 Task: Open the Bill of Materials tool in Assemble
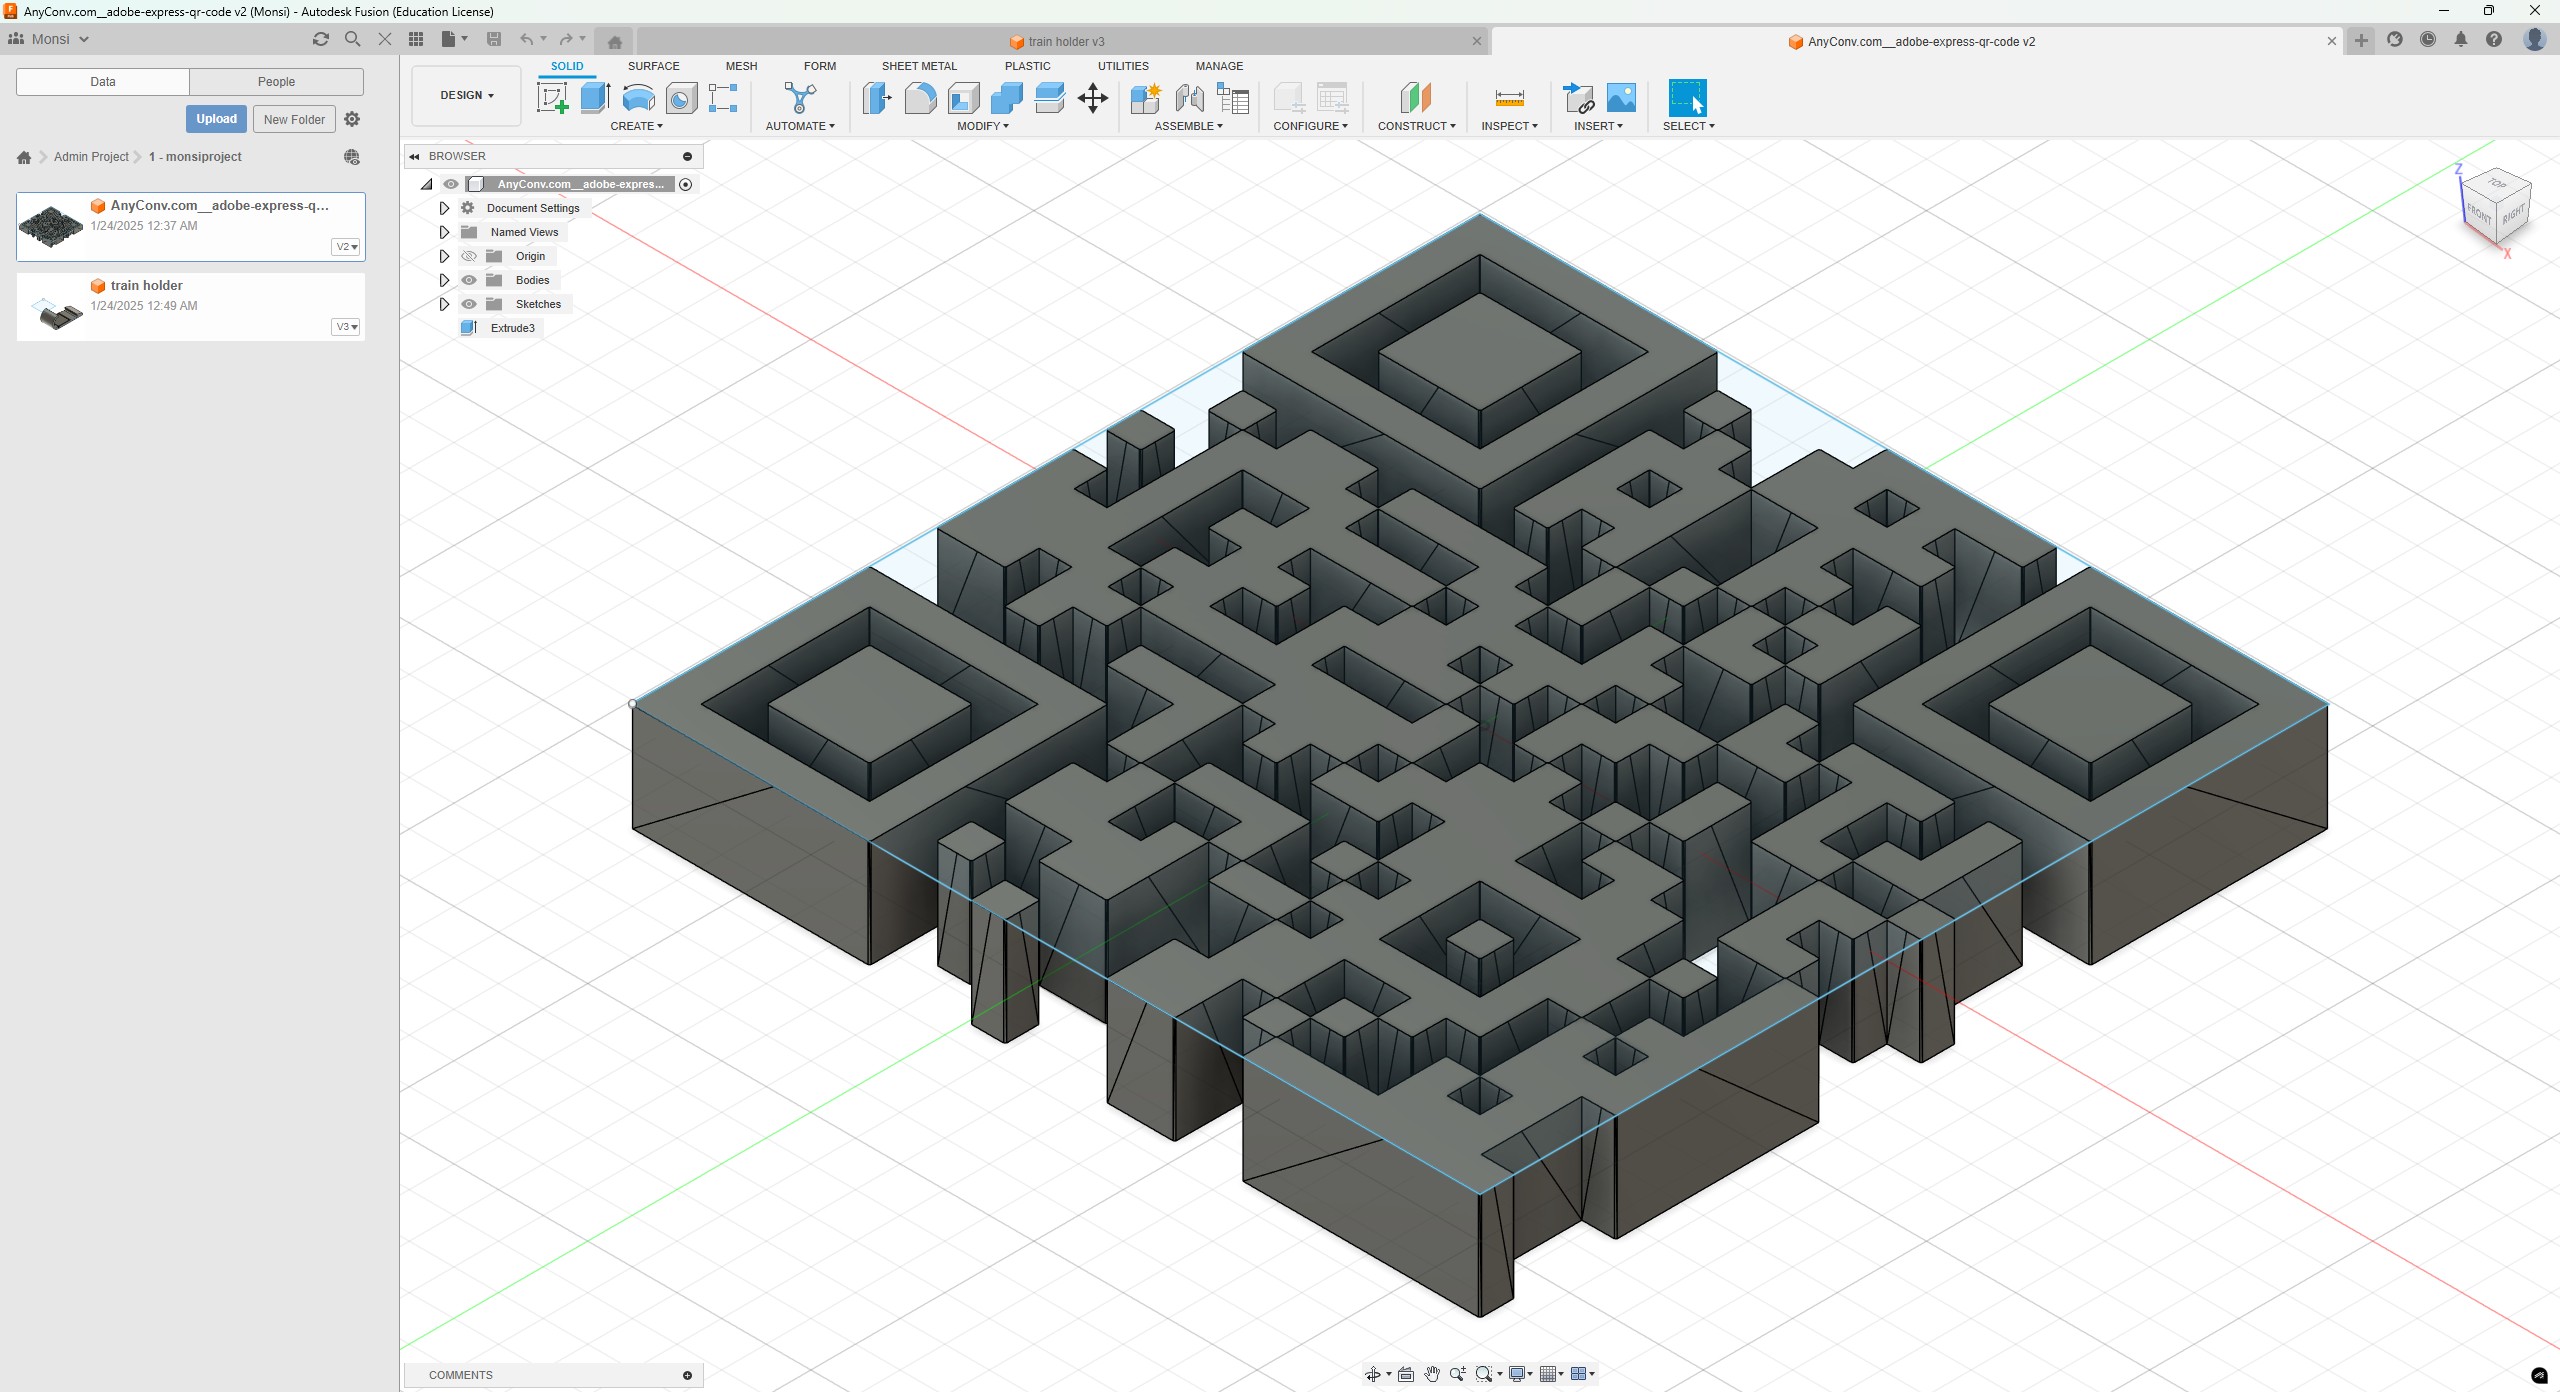1233,98
